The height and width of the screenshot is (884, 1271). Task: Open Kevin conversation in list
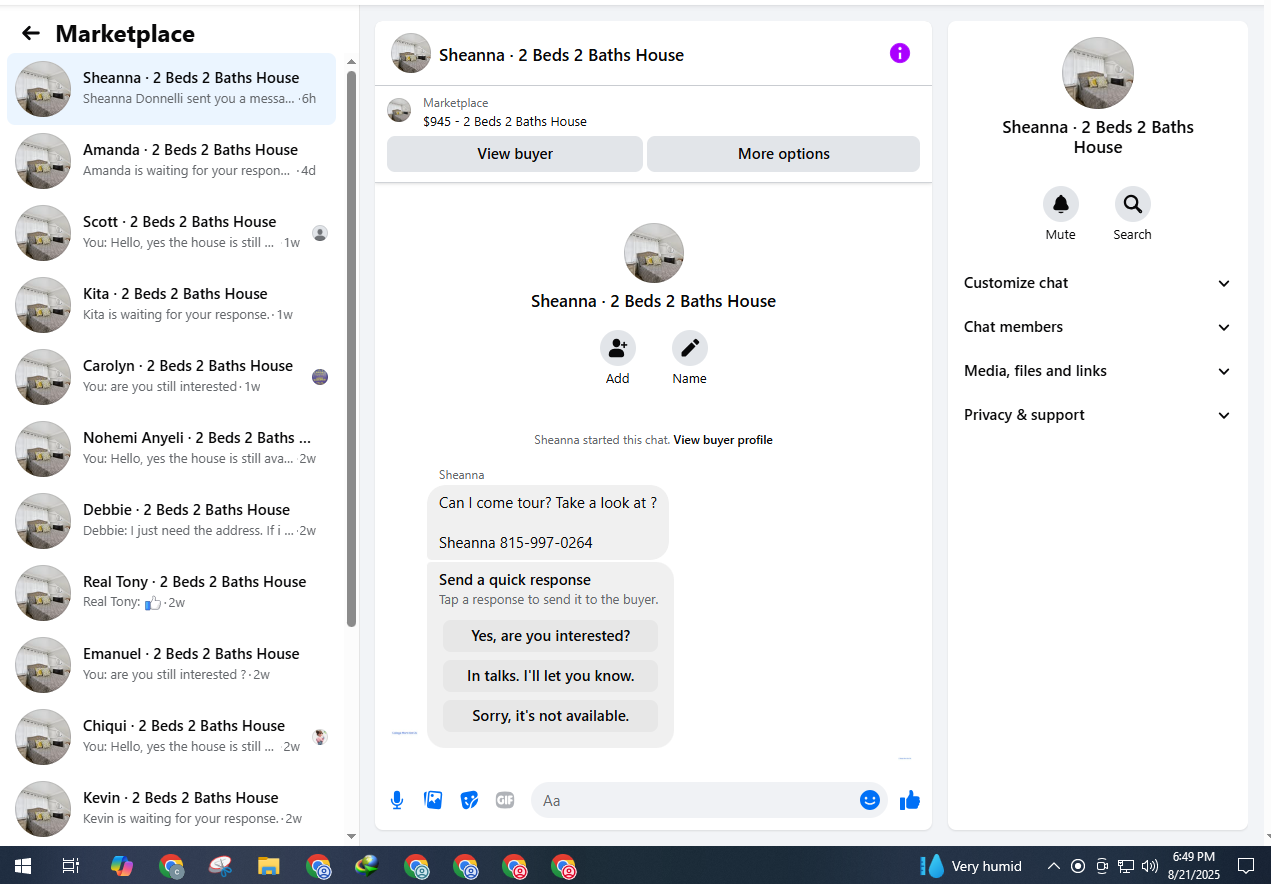pos(172,809)
